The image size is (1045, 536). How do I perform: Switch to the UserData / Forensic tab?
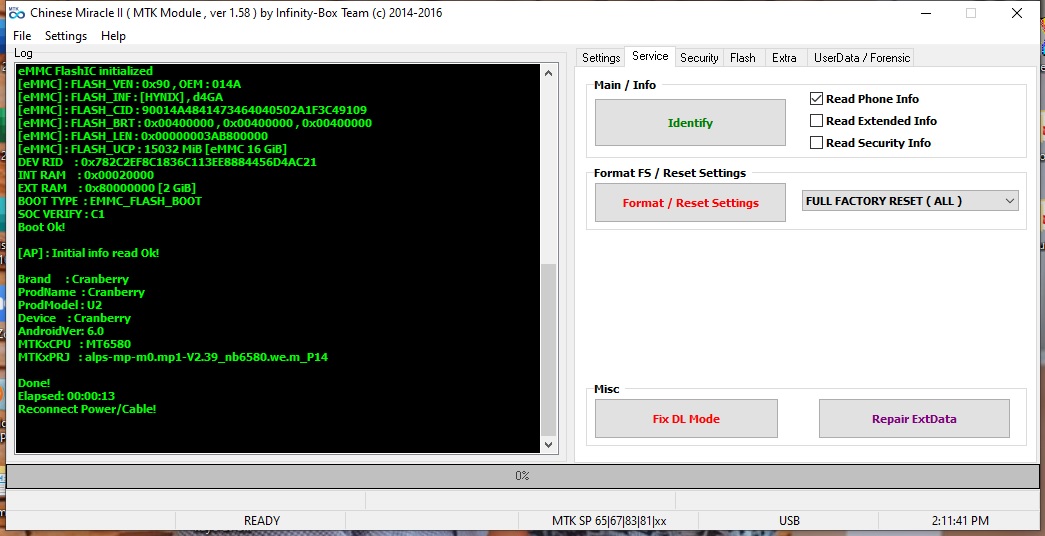coord(862,58)
